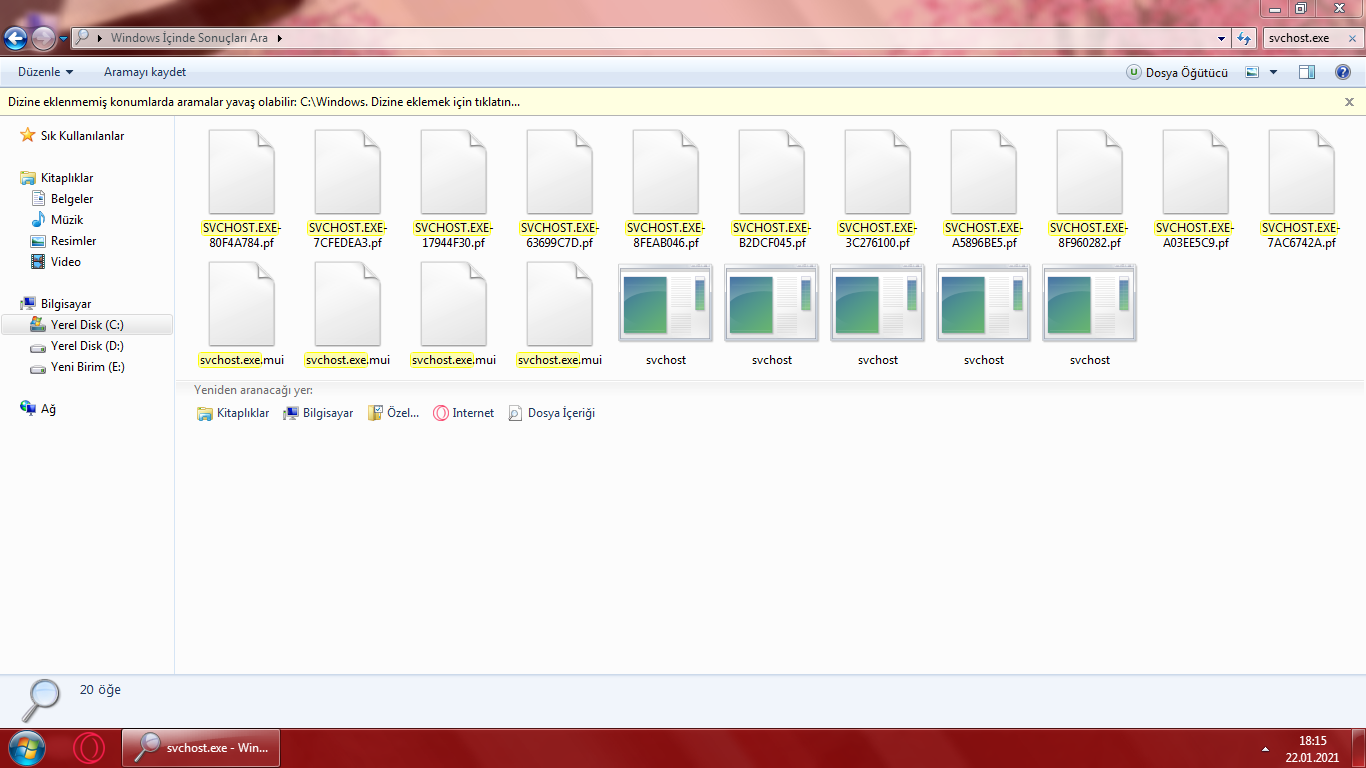This screenshot has height=768, width=1366.
Task: Click the yellow indexing info bar message
Action: [x=264, y=102]
